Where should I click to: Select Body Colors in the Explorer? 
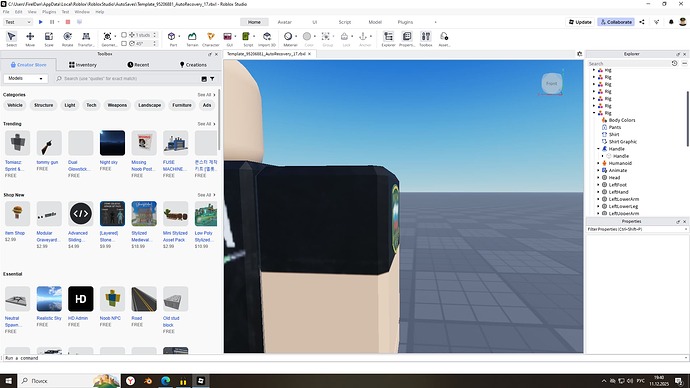click(x=622, y=120)
